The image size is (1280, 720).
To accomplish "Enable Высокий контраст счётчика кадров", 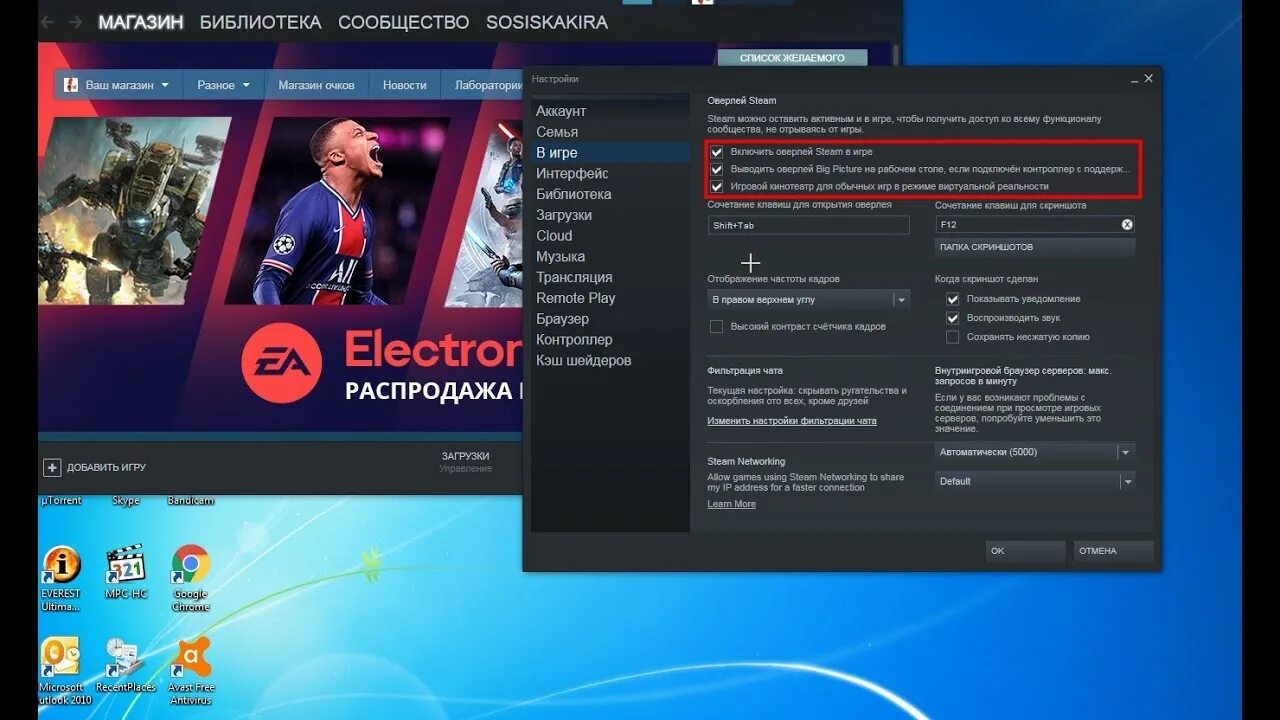I will [x=716, y=326].
